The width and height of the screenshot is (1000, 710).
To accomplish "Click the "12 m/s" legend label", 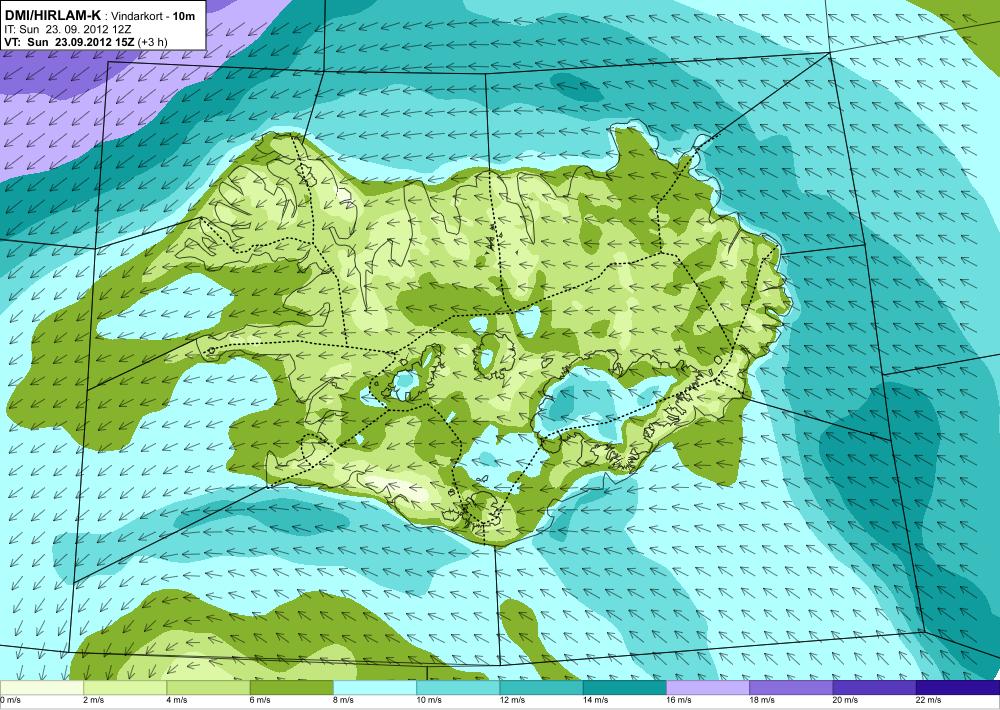I will point(513,700).
